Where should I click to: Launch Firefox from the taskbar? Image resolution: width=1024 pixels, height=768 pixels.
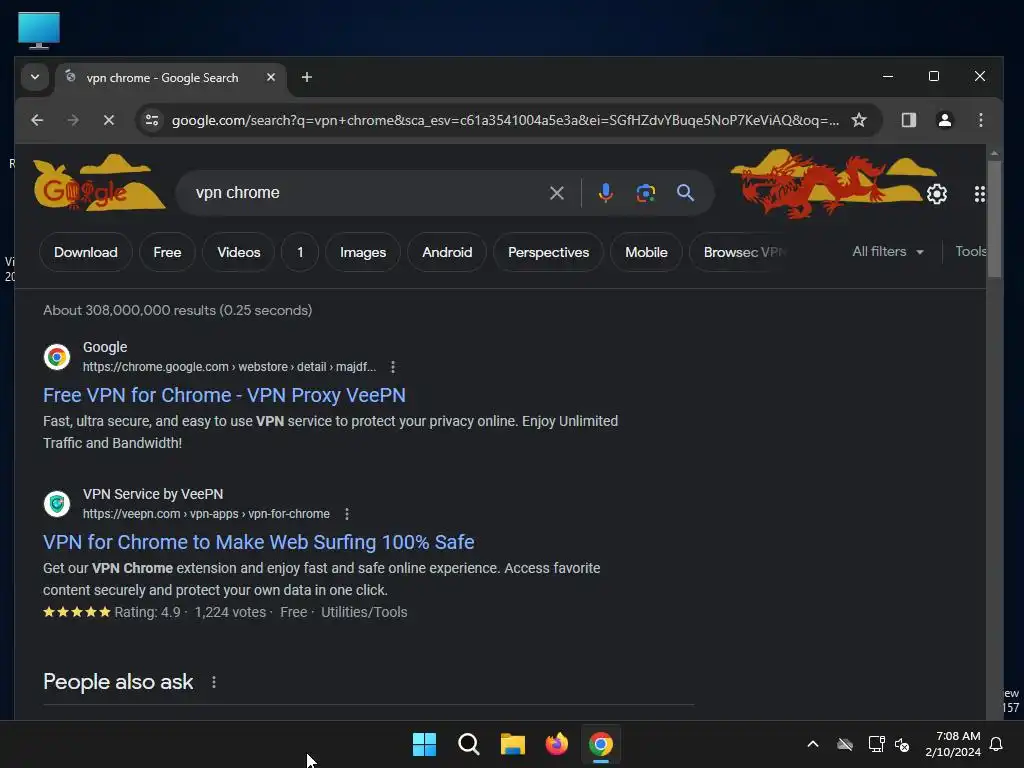pos(556,744)
